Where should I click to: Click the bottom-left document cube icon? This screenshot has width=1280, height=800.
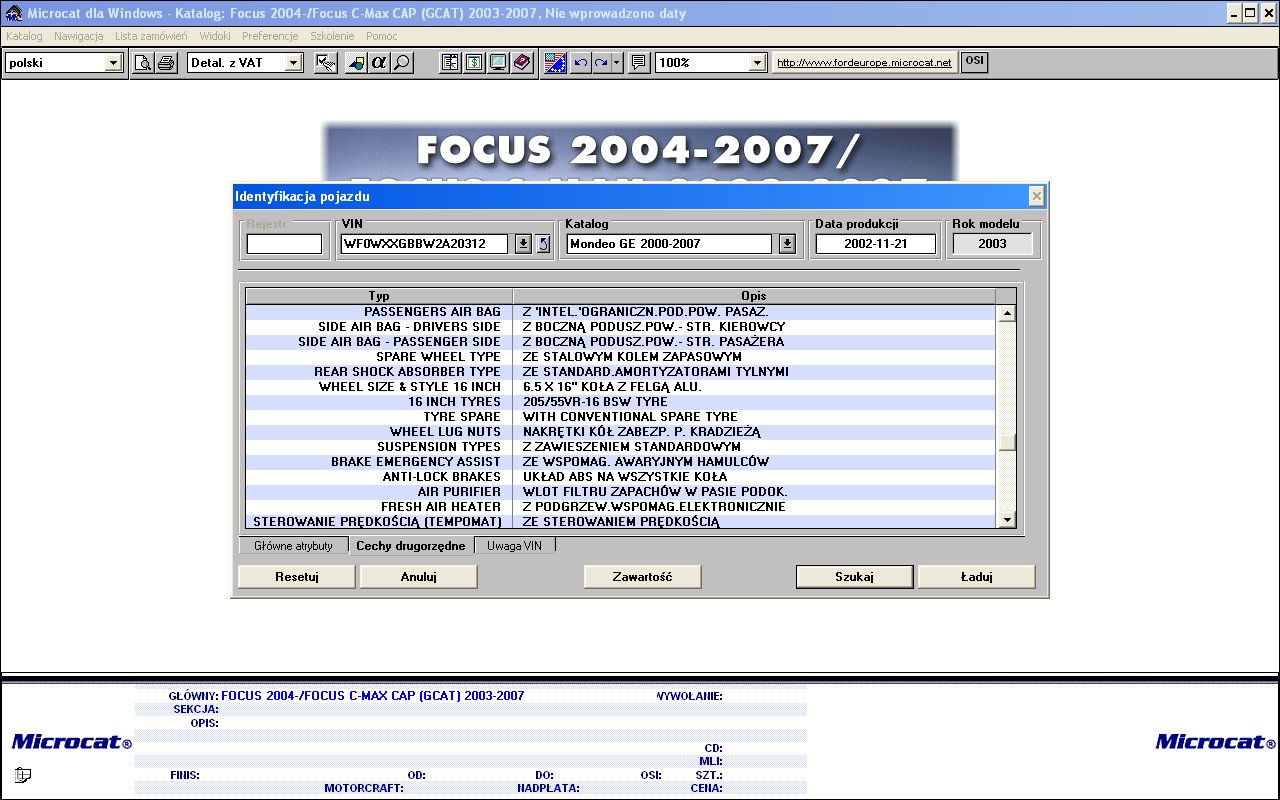coord(23,774)
